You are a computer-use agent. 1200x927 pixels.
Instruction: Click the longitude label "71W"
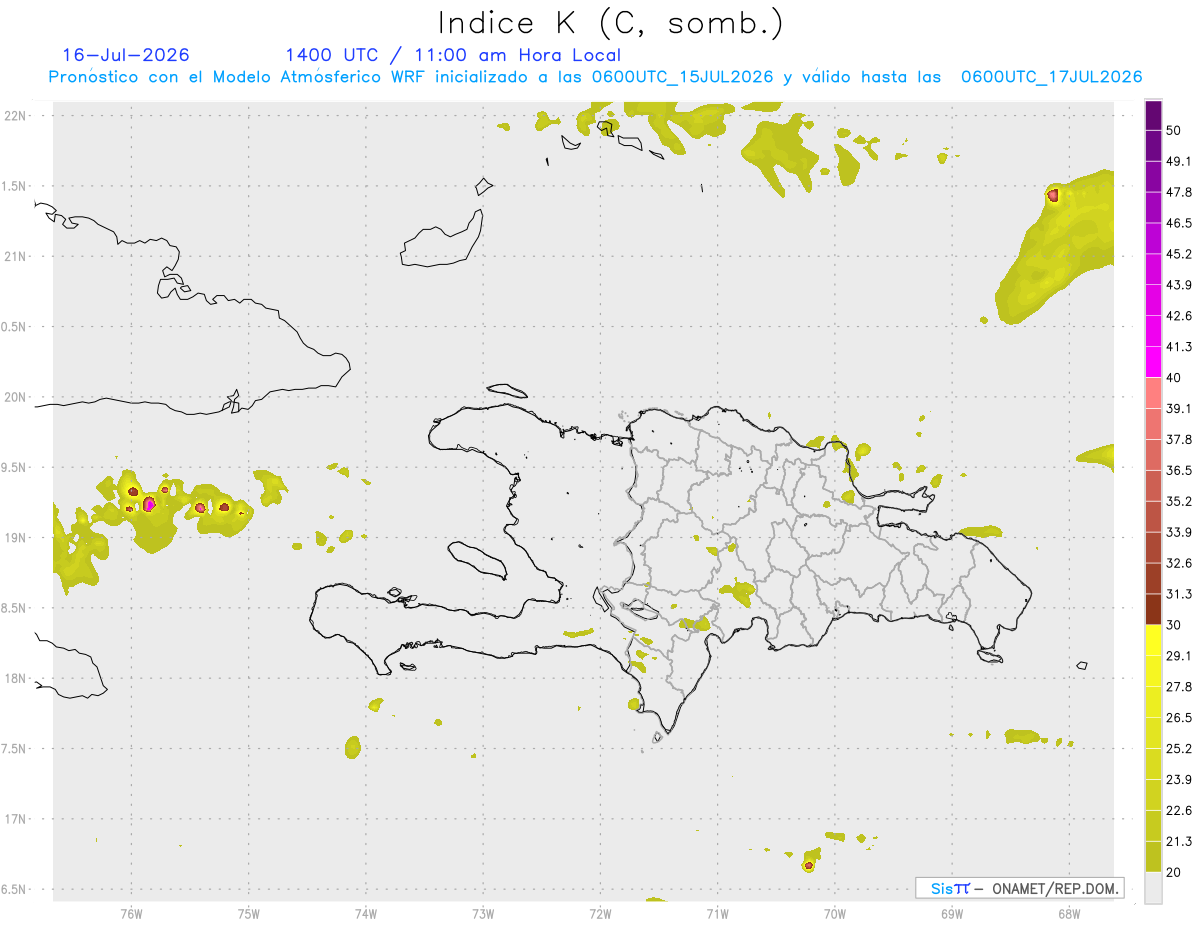click(x=717, y=913)
